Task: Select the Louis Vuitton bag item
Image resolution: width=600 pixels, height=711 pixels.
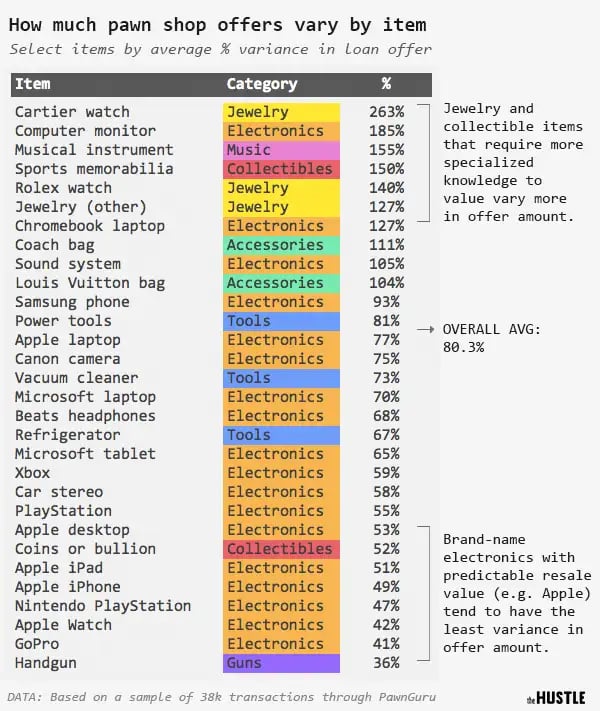Action: (x=90, y=283)
